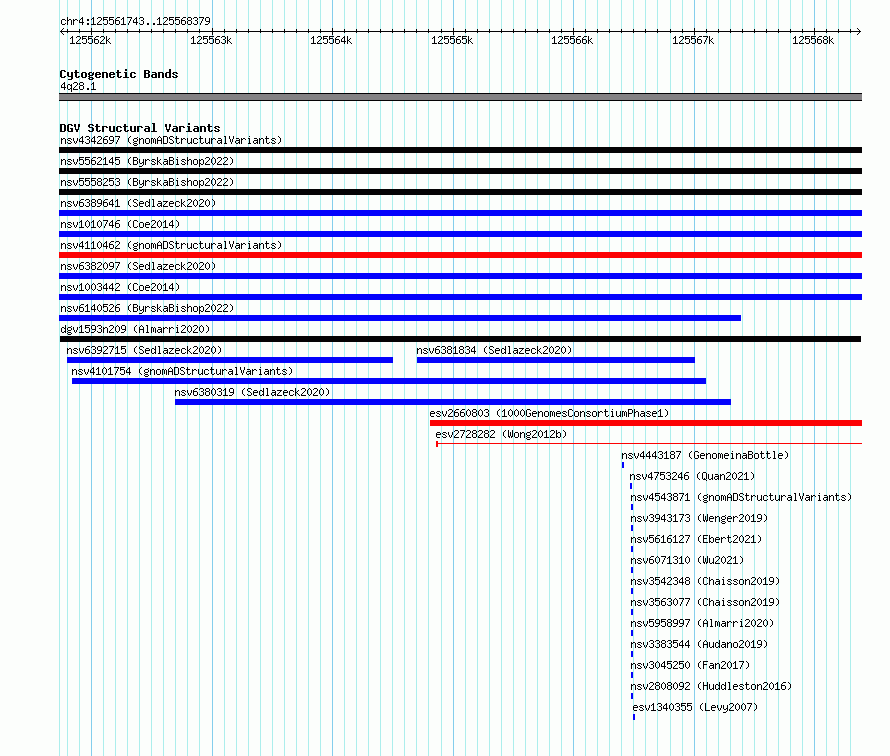The width and height of the screenshot is (890, 756).
Task: Open nsv3542348 (Chaisson2019) variant
Action: click(x=706, y=581)
